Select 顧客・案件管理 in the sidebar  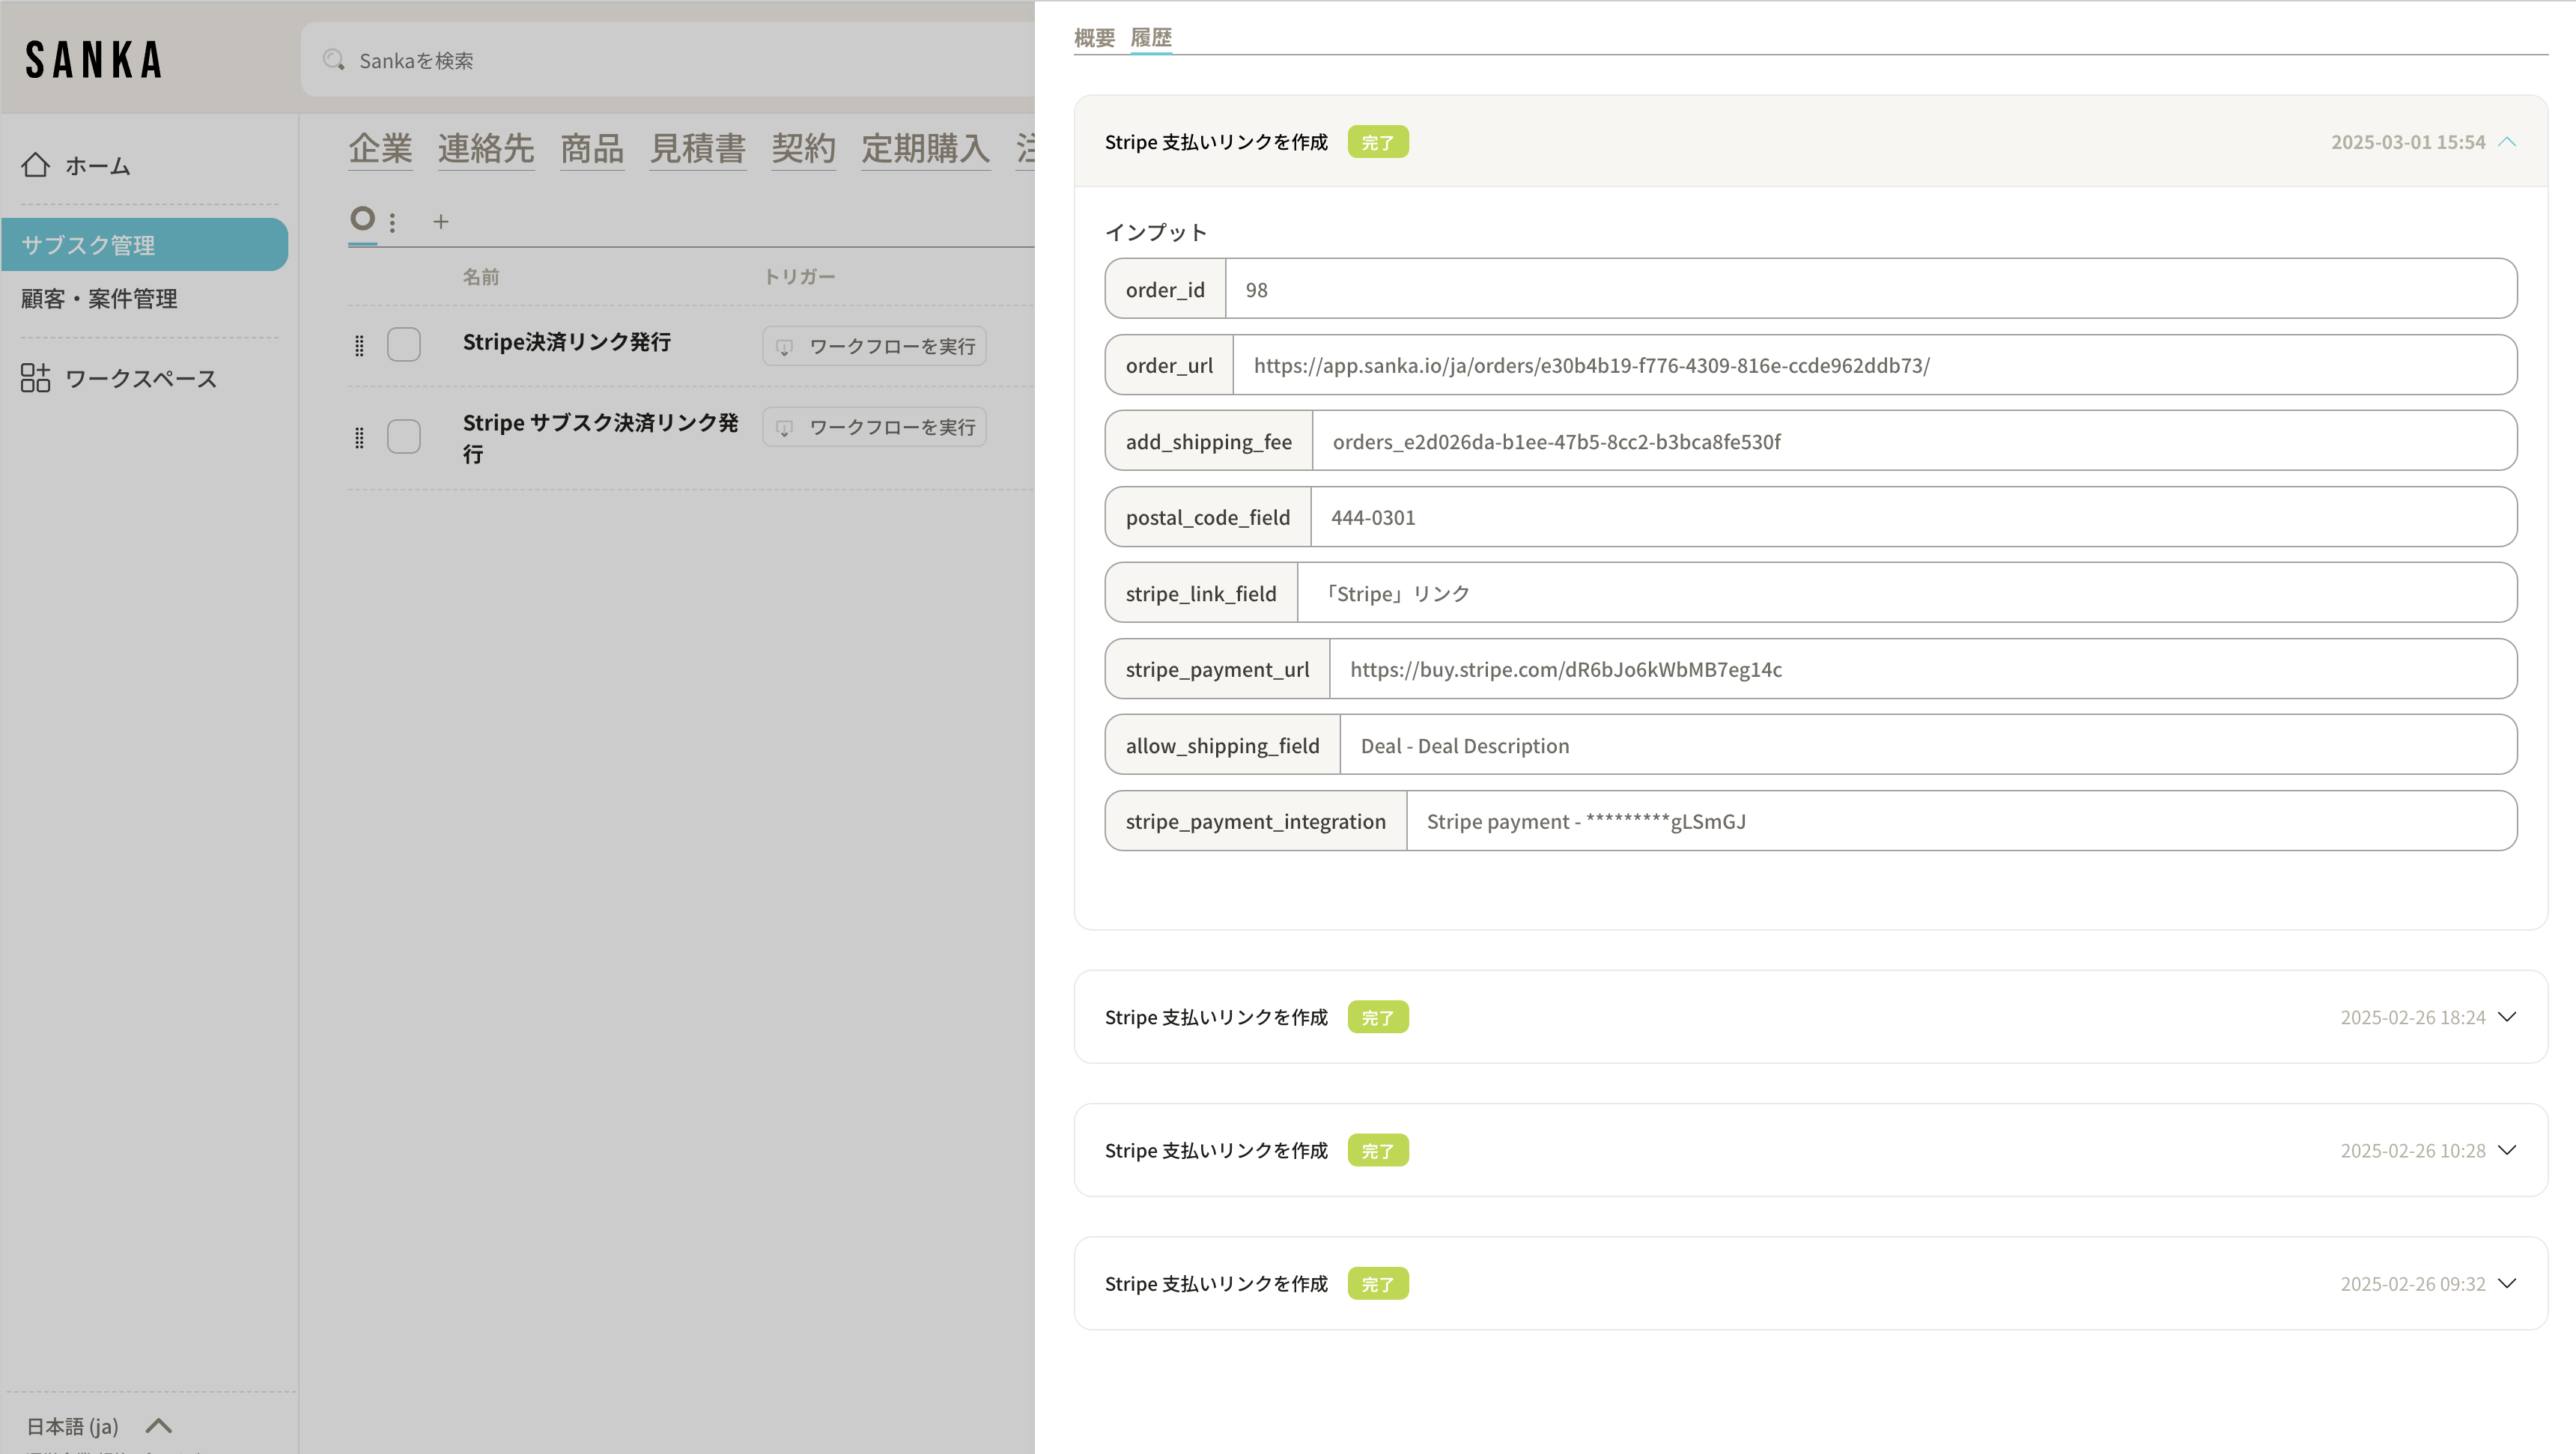click(99, 298)
